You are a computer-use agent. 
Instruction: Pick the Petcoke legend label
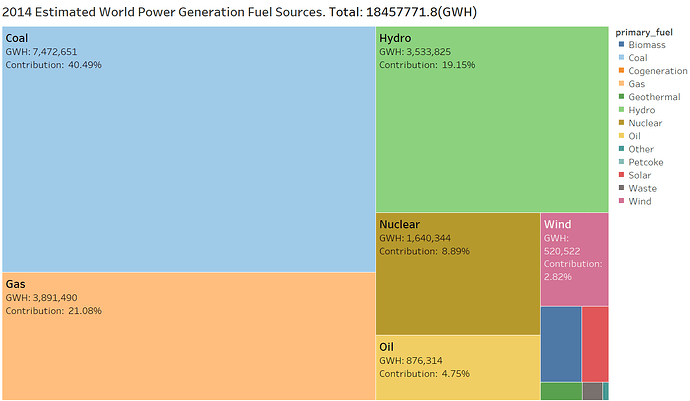coord(646,162)
